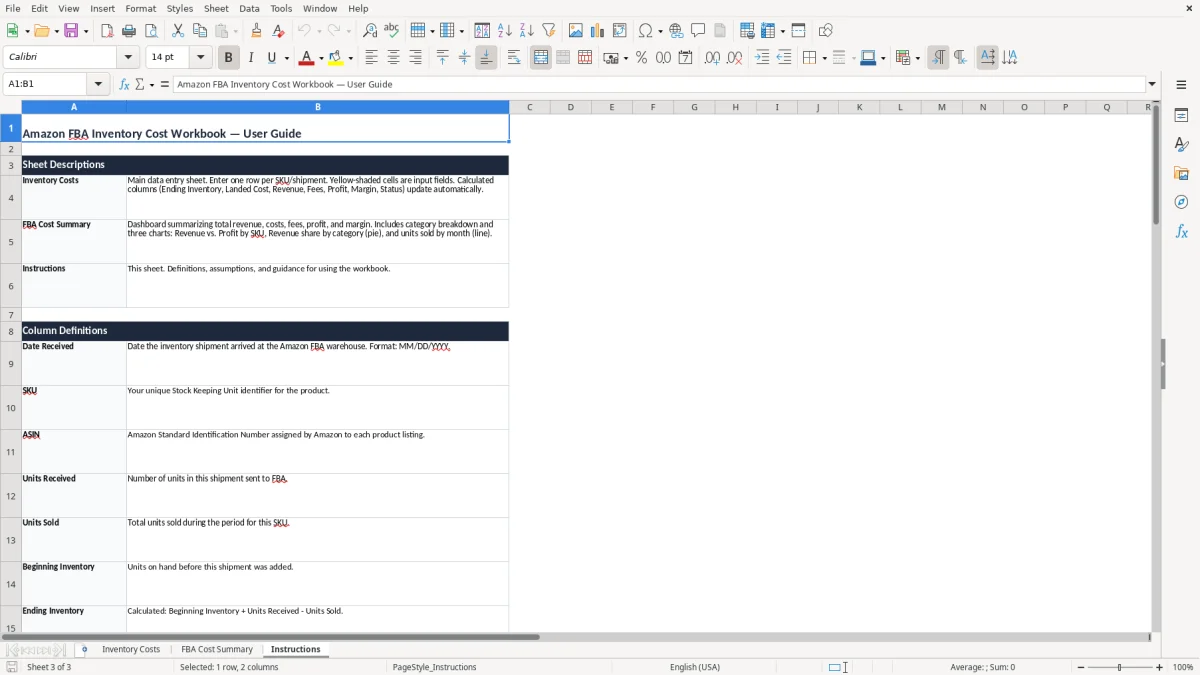Click the Cut scissors icon
This screenshot has width=1200, height=675.
pos(178,31)
